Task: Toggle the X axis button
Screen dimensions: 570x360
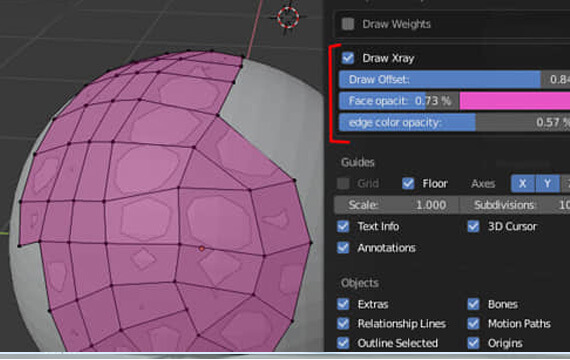Action: tap(523, 184)
